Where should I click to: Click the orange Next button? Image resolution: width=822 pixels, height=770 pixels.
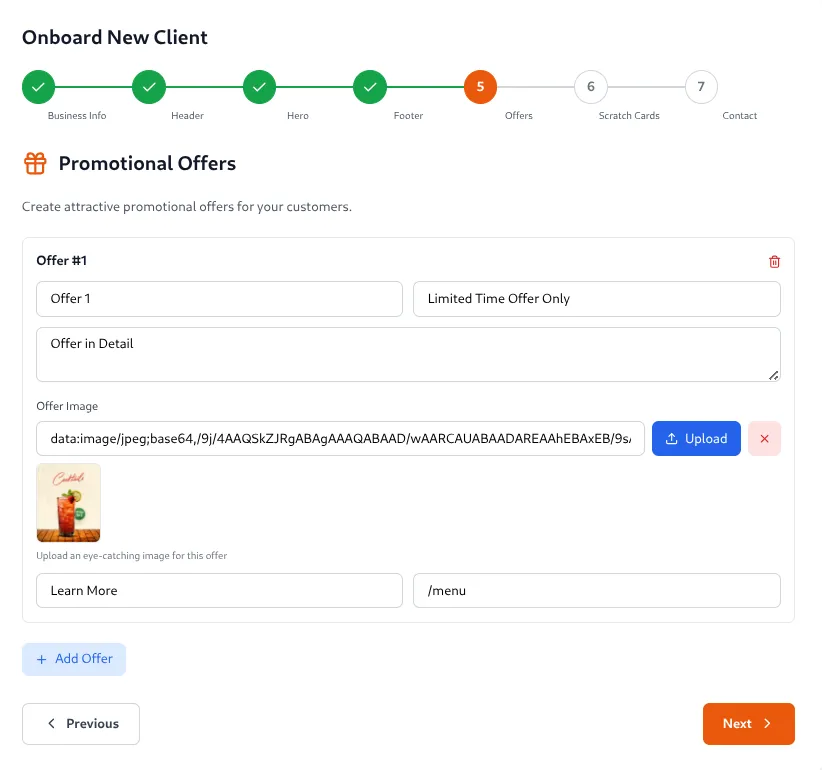pyautogui.click(x=748, y=724)
